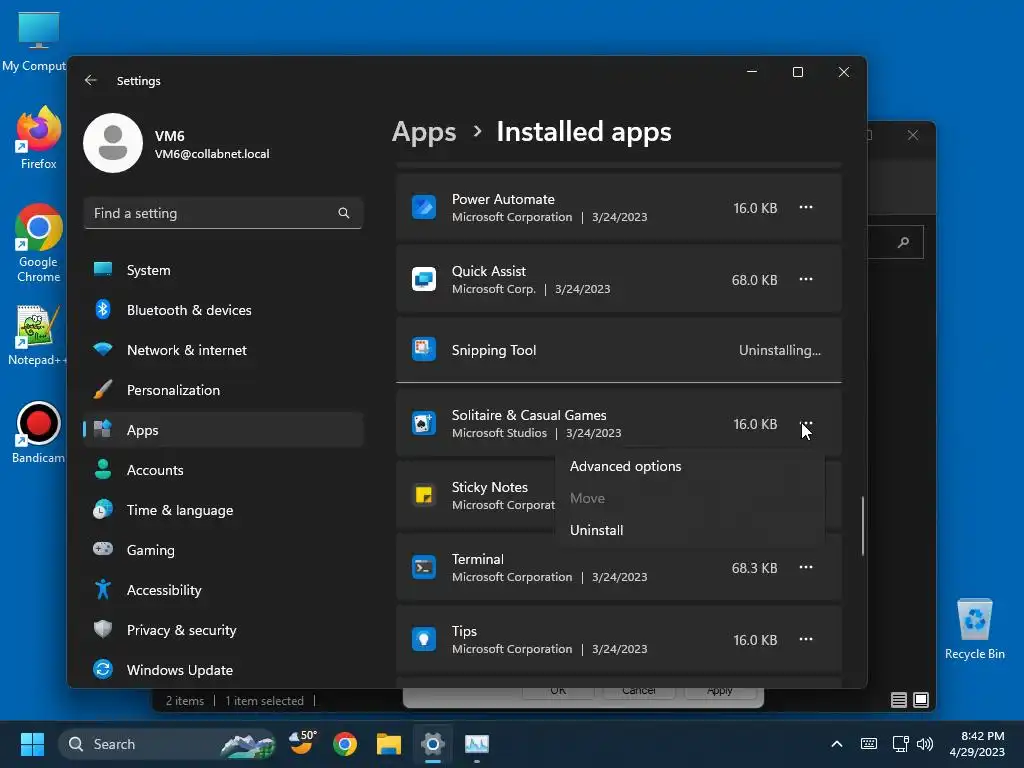Image resolution: width=1024 pixels, height=768 pixels.
Task: Open Privacy & security settings
Action: pos(223,630)
